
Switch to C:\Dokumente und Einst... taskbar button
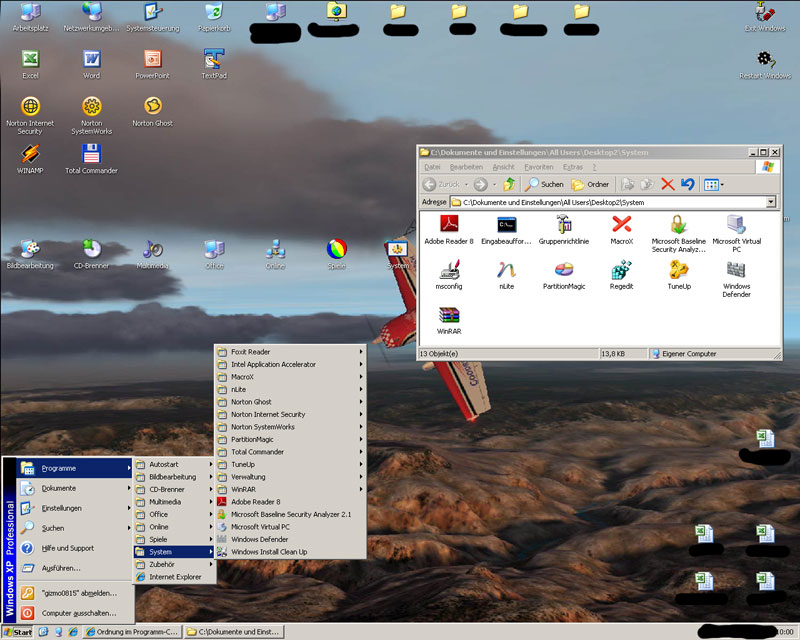(234, 632)
